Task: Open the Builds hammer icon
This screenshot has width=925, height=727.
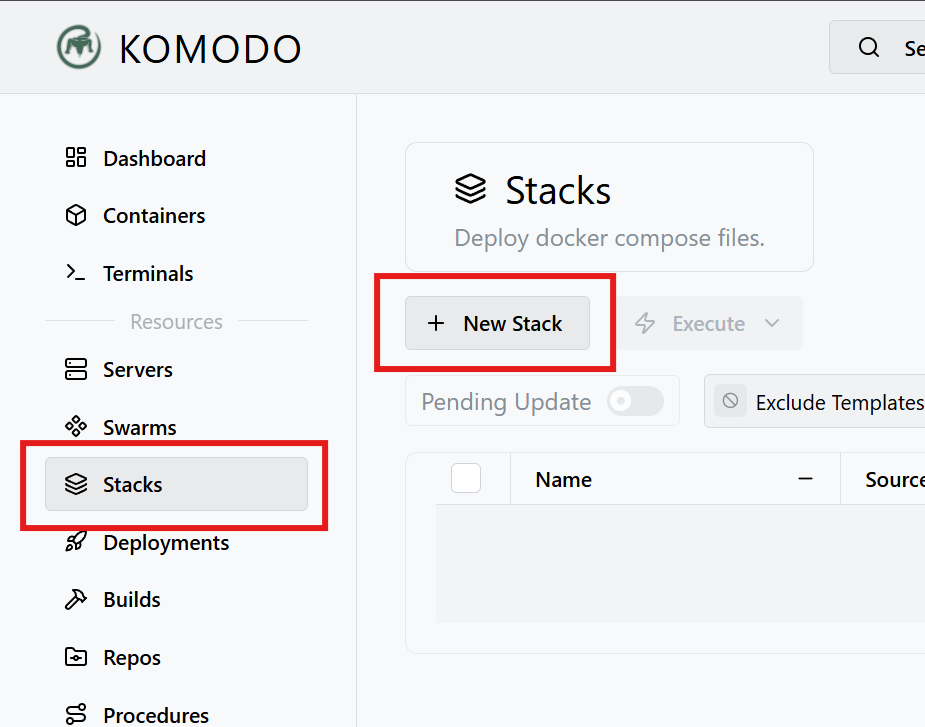Action: point(76,600)
